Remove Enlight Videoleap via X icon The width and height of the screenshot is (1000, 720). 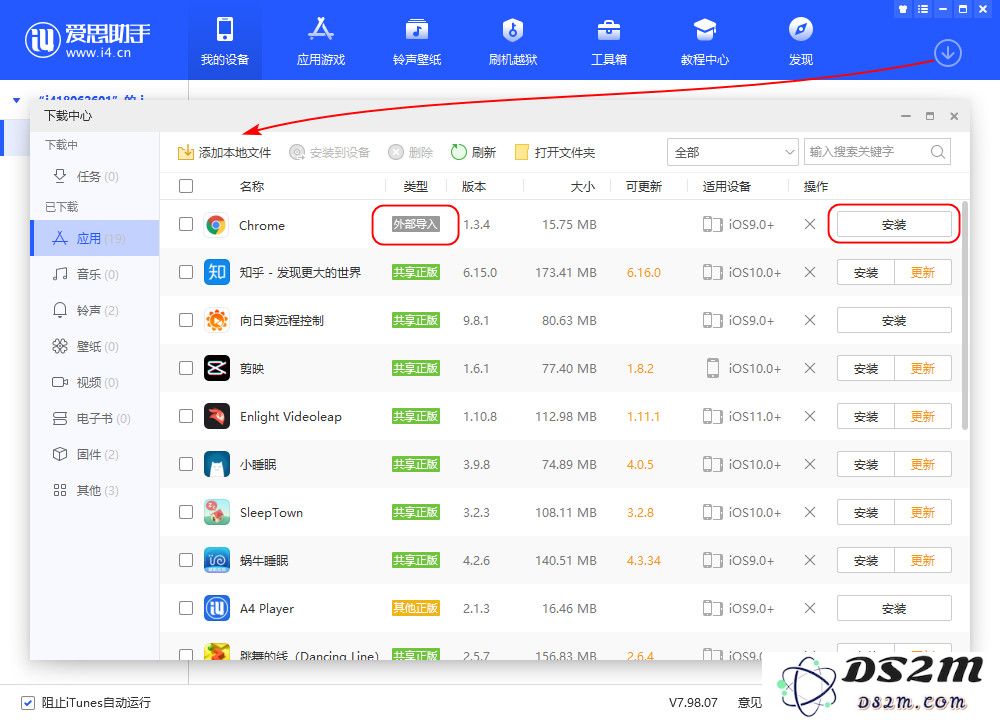810,416
